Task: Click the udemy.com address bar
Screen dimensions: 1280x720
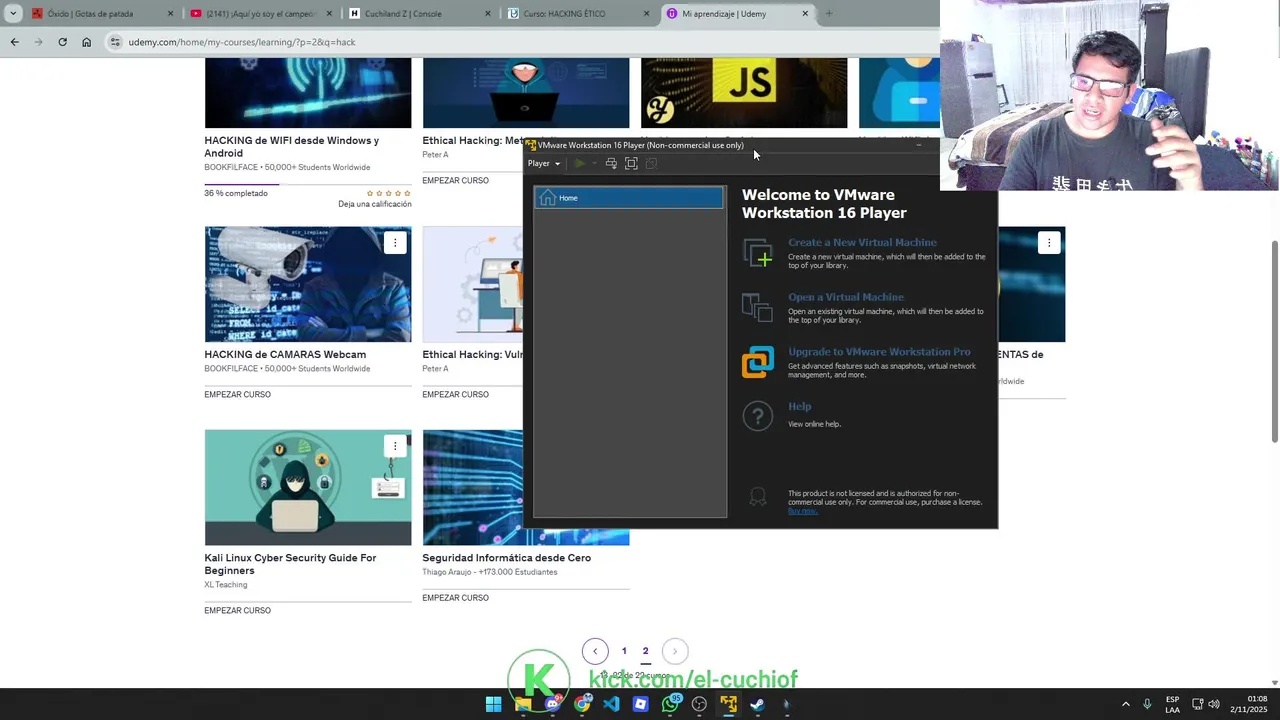Action: coord(520,42)
